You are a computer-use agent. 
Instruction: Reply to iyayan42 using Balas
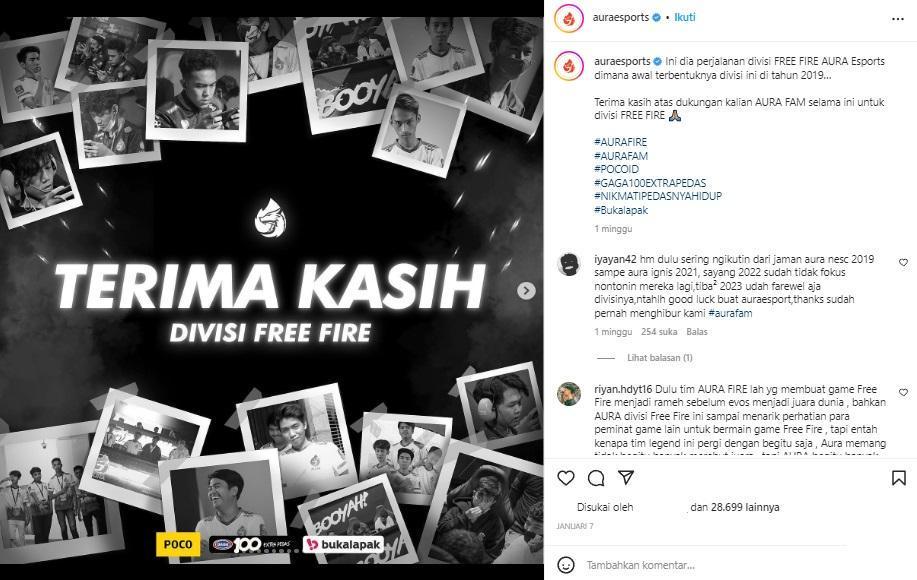[697, 332]
